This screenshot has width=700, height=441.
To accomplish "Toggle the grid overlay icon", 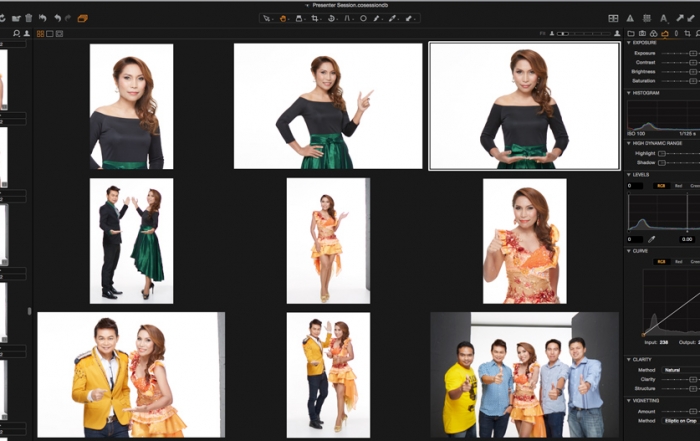I will [646, 18].
